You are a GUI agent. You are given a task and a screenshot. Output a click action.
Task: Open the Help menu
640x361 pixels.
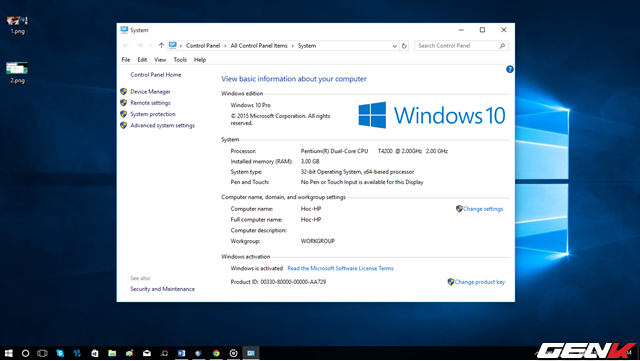click(200, 60)
